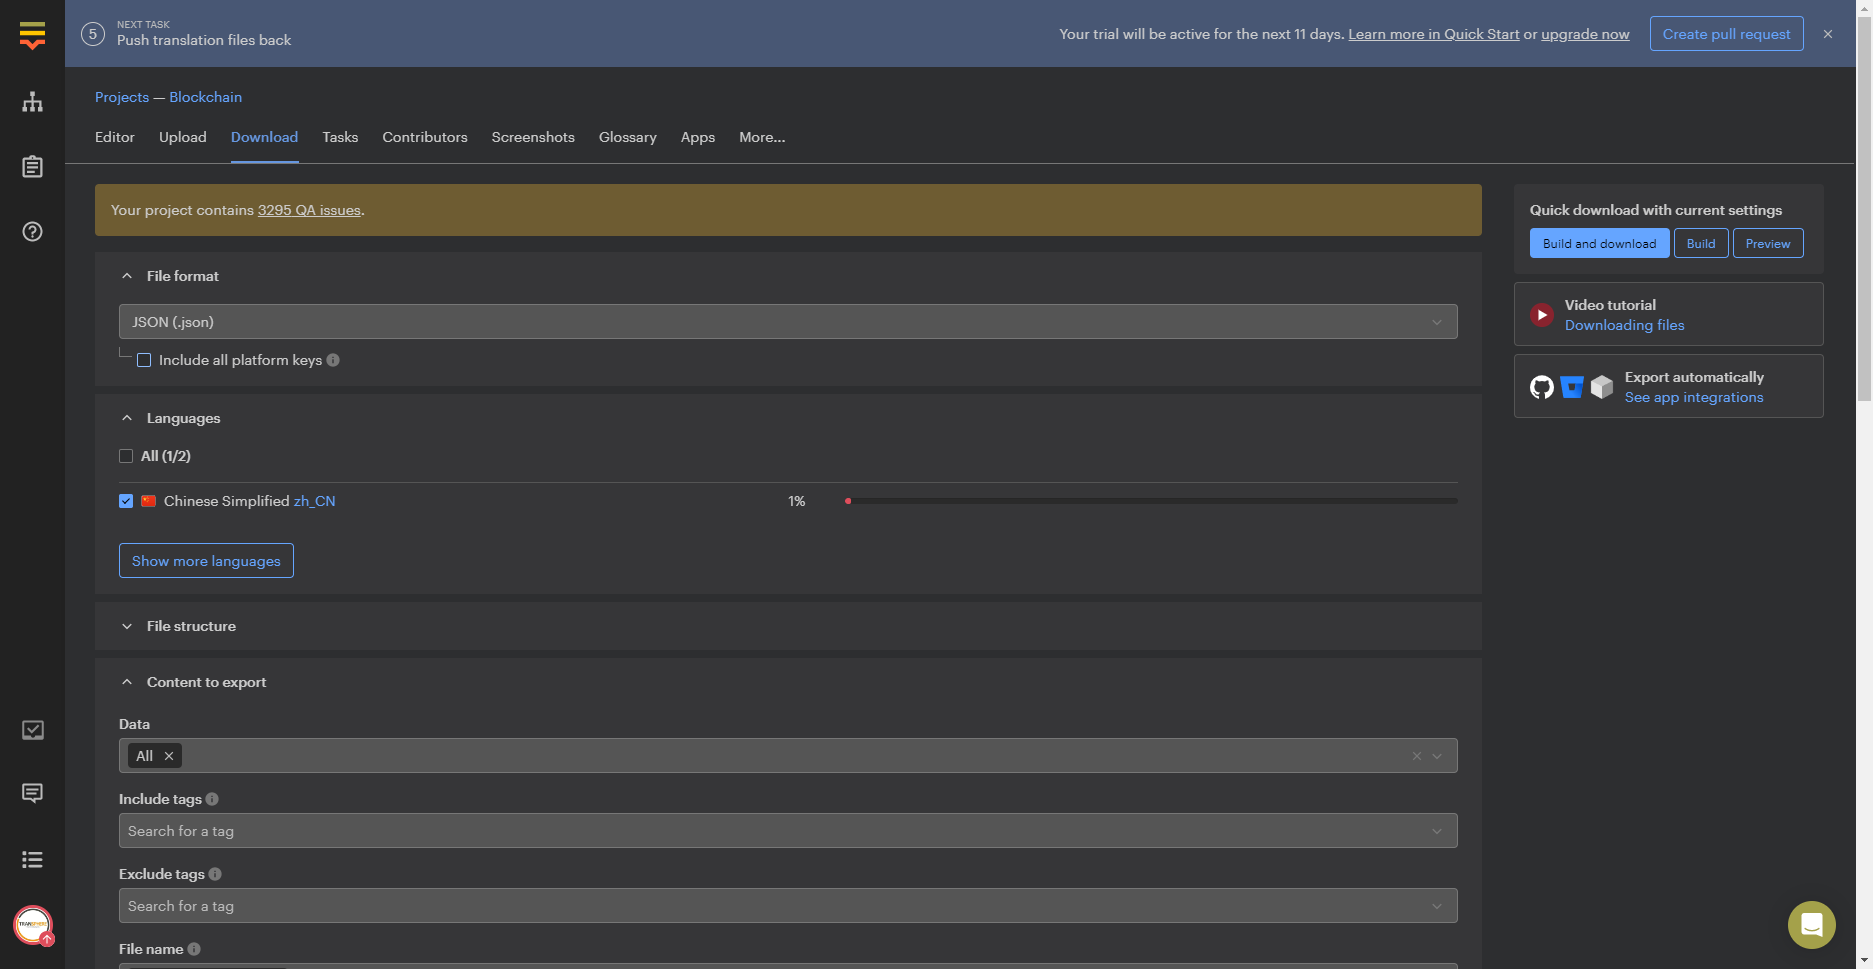Switch to the Contributors tab

[x=424, y=137]
